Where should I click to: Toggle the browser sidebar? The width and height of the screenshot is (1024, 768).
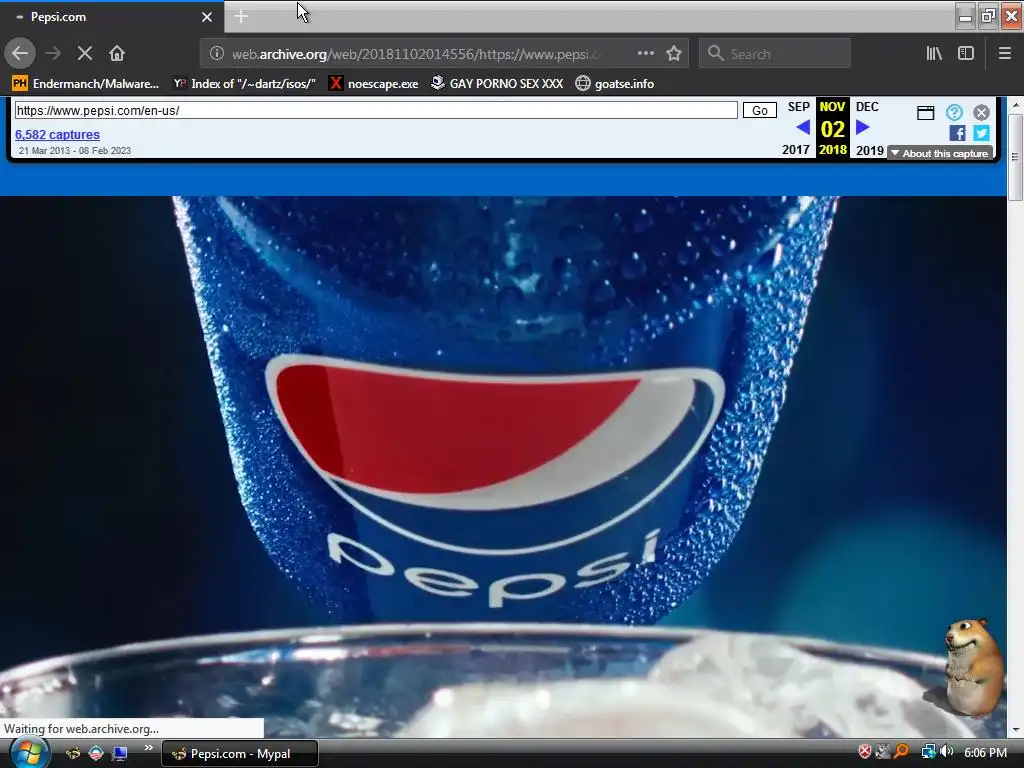966,54
